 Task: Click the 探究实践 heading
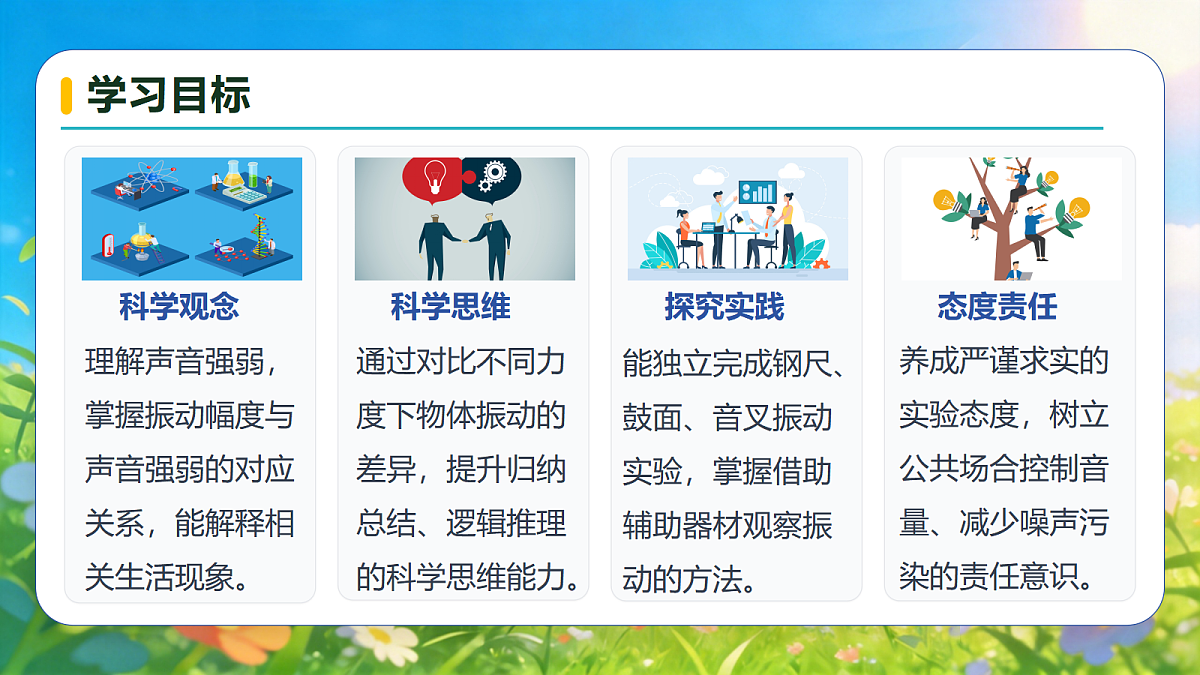pyautogui.click(x=725, y=307)
